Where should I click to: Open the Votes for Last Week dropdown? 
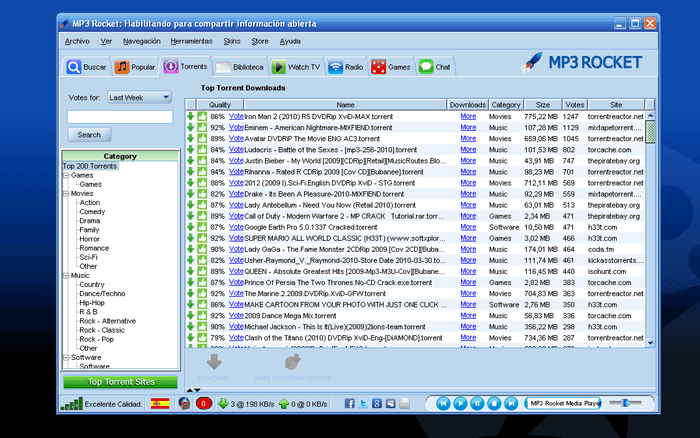(139, 97)
